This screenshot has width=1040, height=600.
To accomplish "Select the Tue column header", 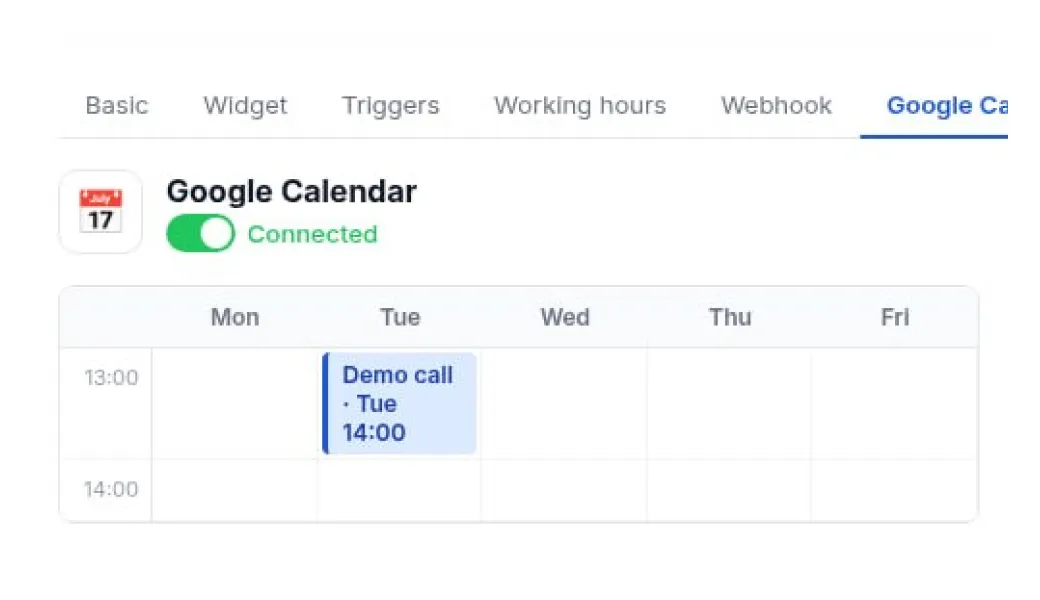I will 400,317.
